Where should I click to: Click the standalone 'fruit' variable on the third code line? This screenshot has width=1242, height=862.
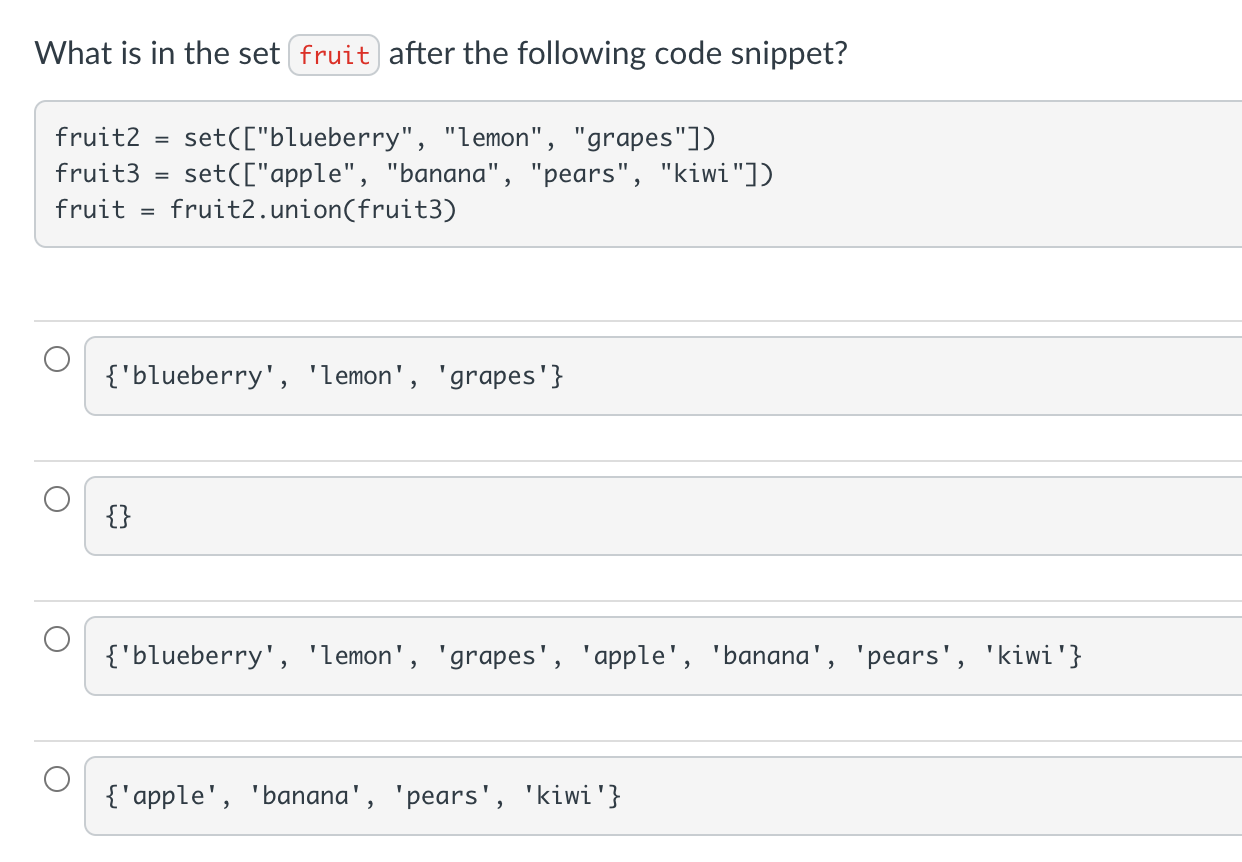pos(90,211)
